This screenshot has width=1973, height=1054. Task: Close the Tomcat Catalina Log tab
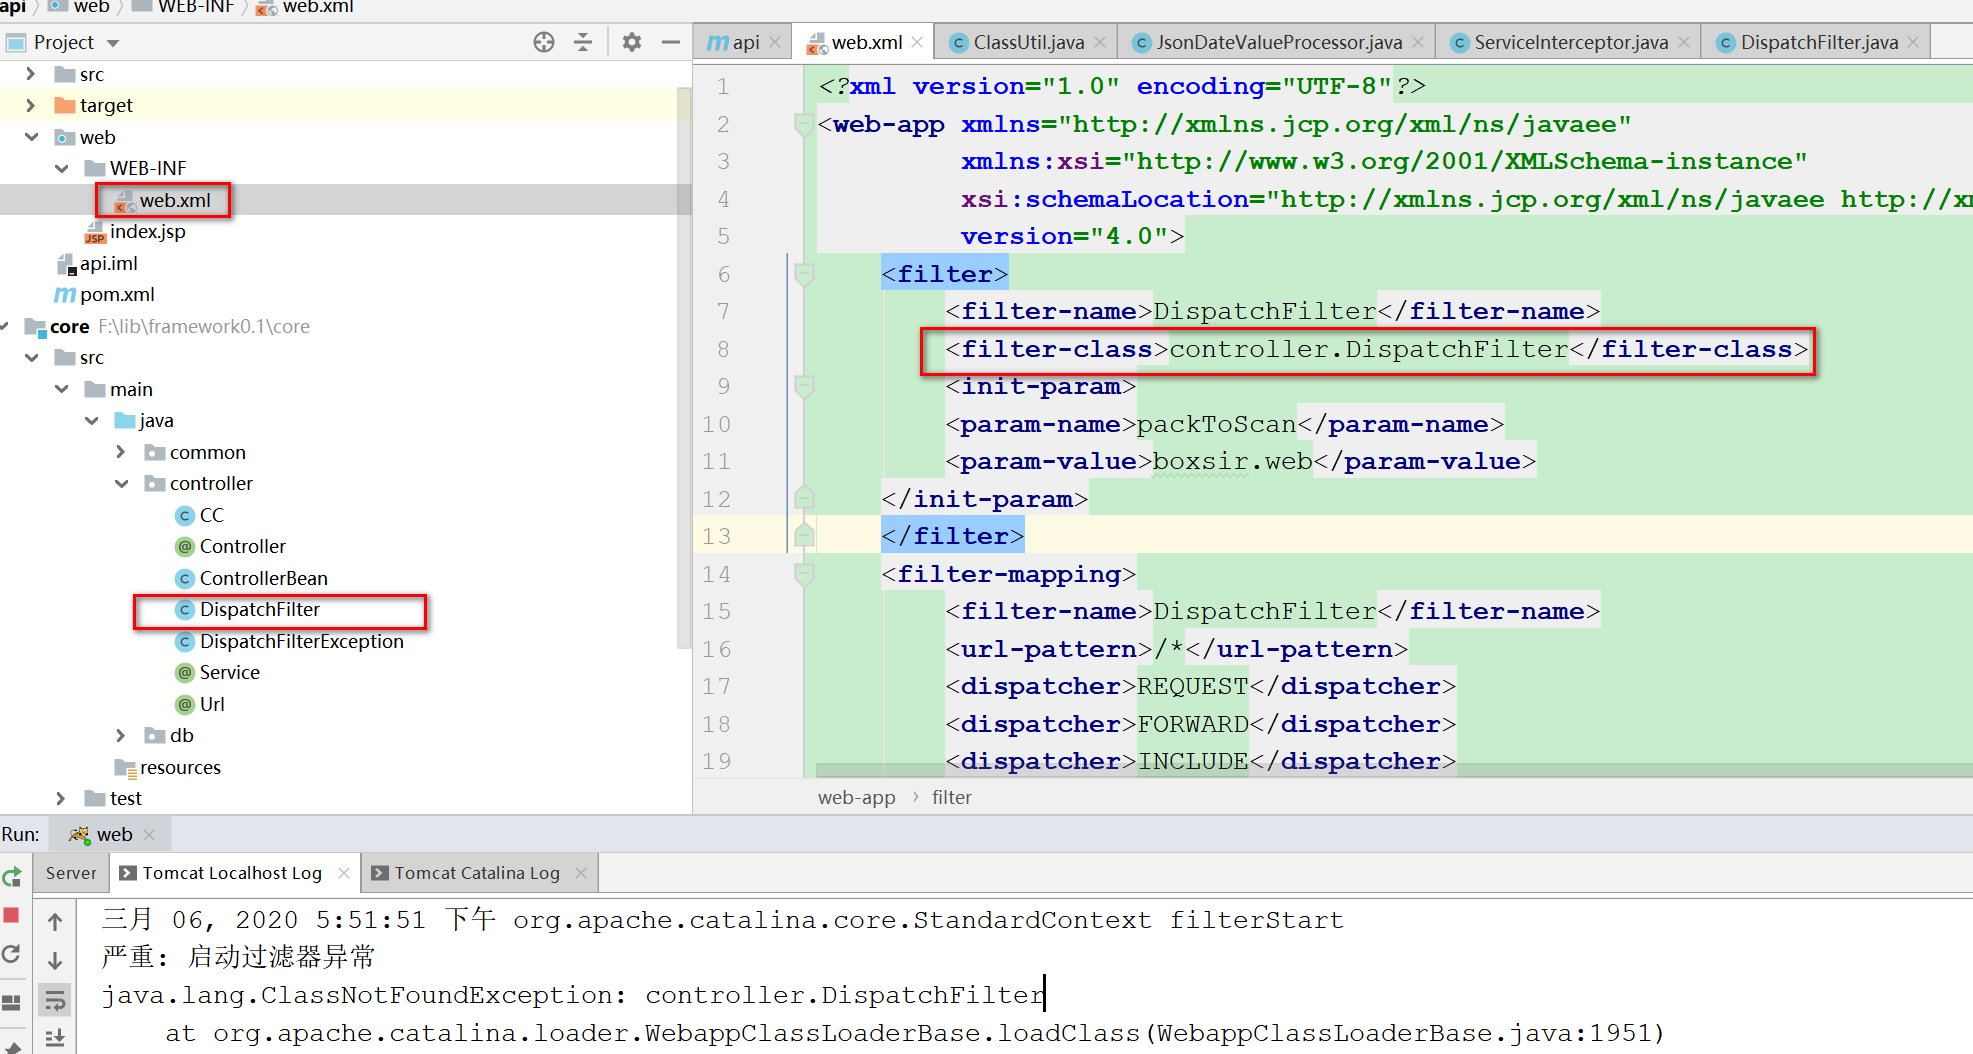pyautogui.click(x=581, y=873)
